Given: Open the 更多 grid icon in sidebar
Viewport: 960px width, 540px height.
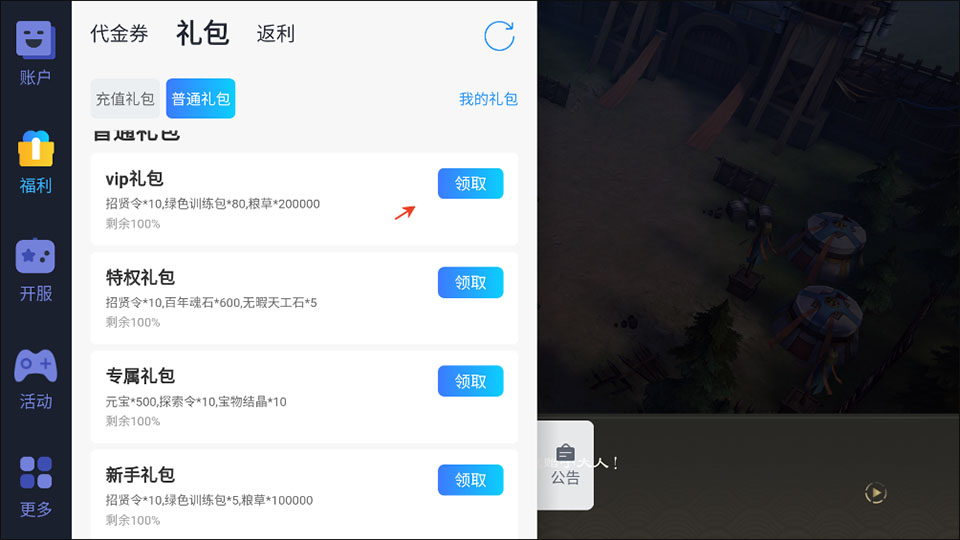Looking at the screenshot, I should pos(36,472).
